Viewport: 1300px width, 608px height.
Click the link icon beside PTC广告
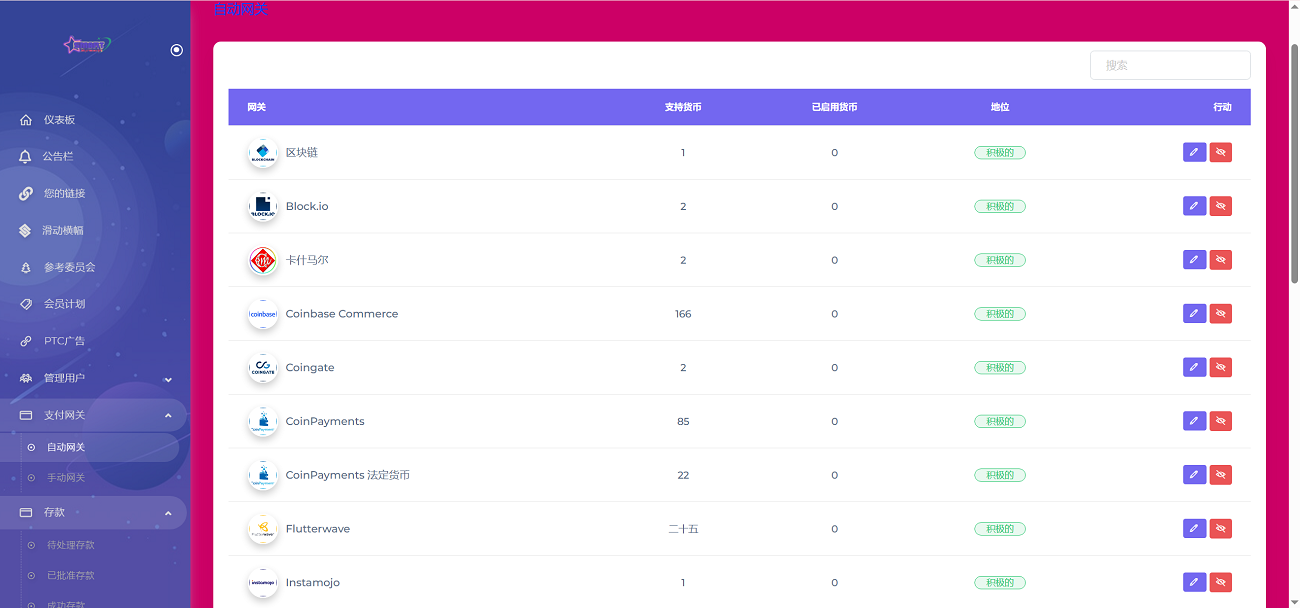click(x=26, y=341)
